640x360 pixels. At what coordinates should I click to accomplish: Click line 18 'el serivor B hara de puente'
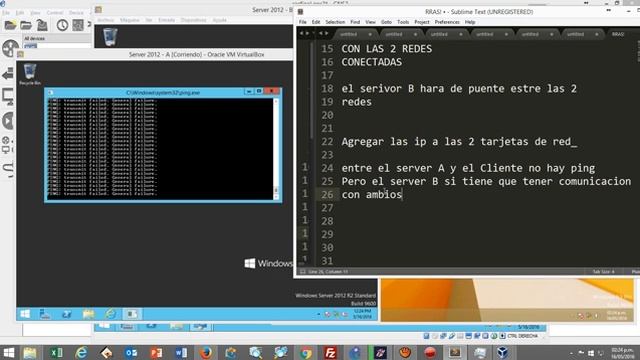click(x=459, y=89)
